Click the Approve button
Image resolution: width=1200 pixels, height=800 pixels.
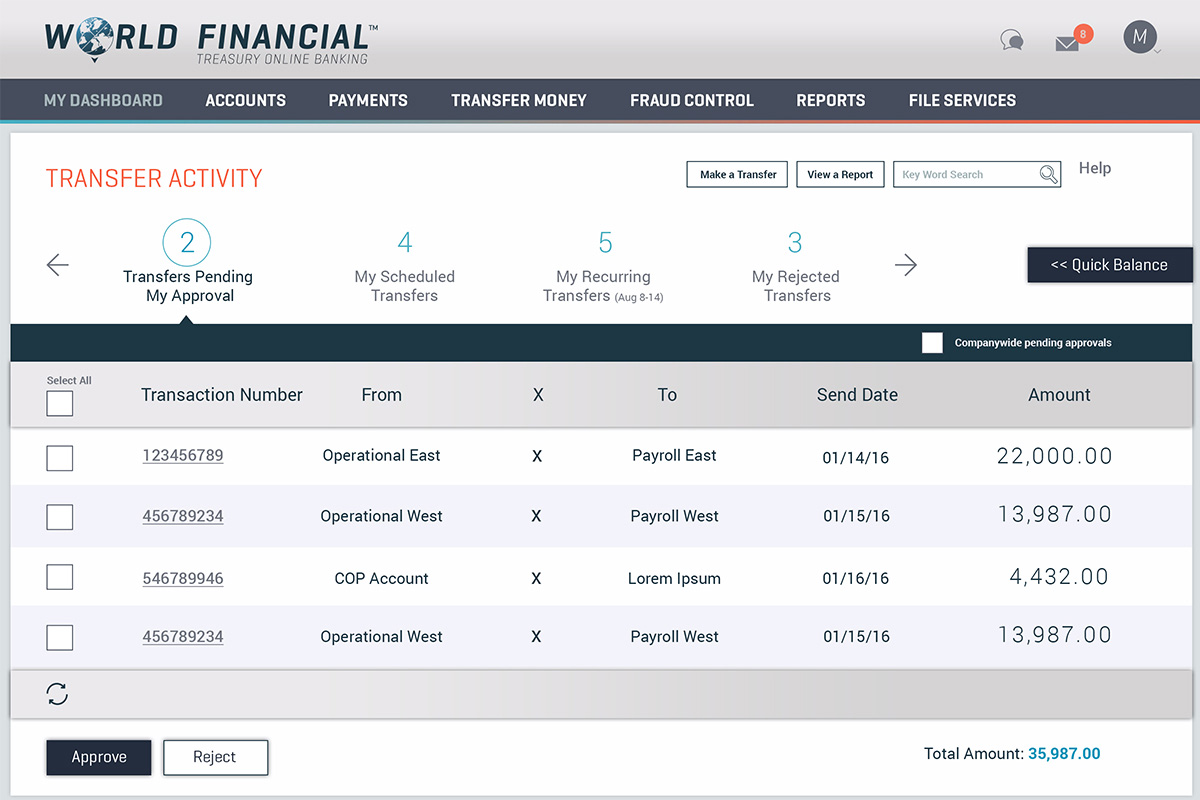(99, 757)
